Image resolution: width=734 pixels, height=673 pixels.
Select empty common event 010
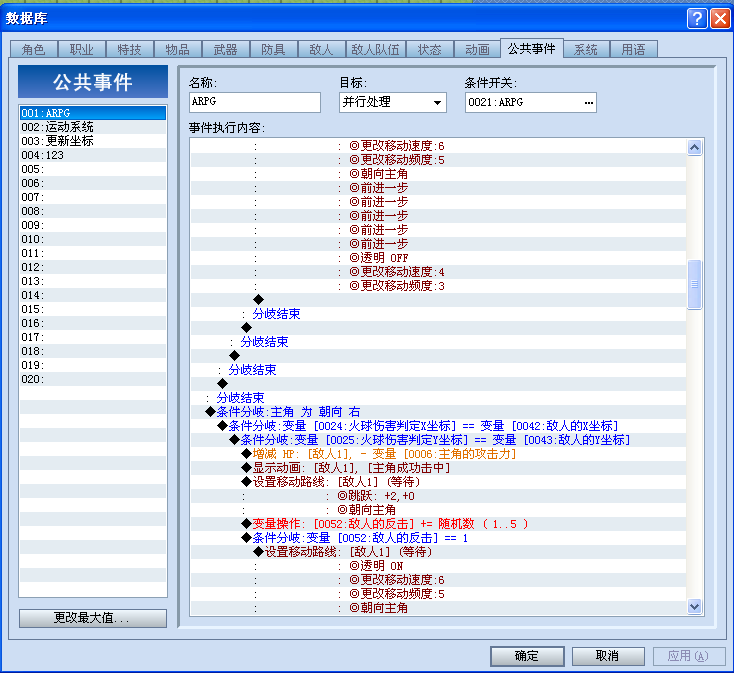point(93,239)
